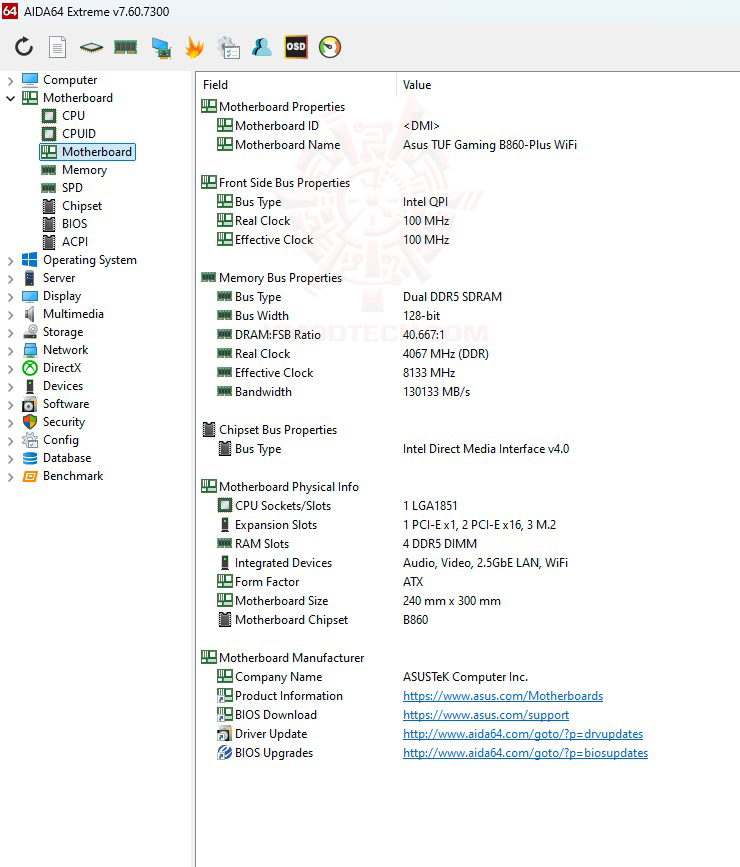740x867 pixels.
Task: Click the Refresh toolbar icon
Action: 24,47
